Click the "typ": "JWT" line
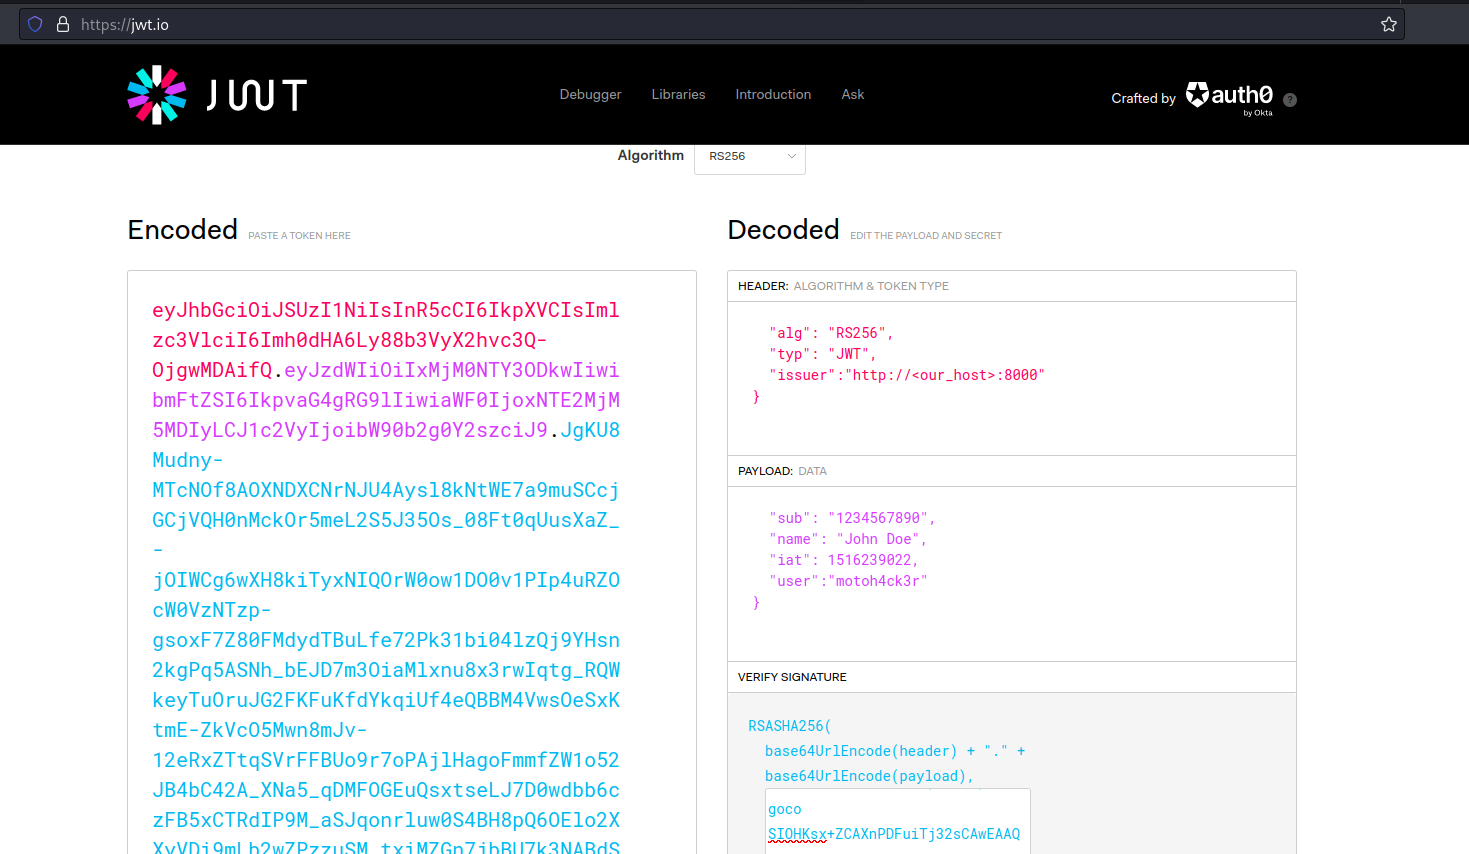Viewport: 1469px width, 854px height. tap(823, 354)
